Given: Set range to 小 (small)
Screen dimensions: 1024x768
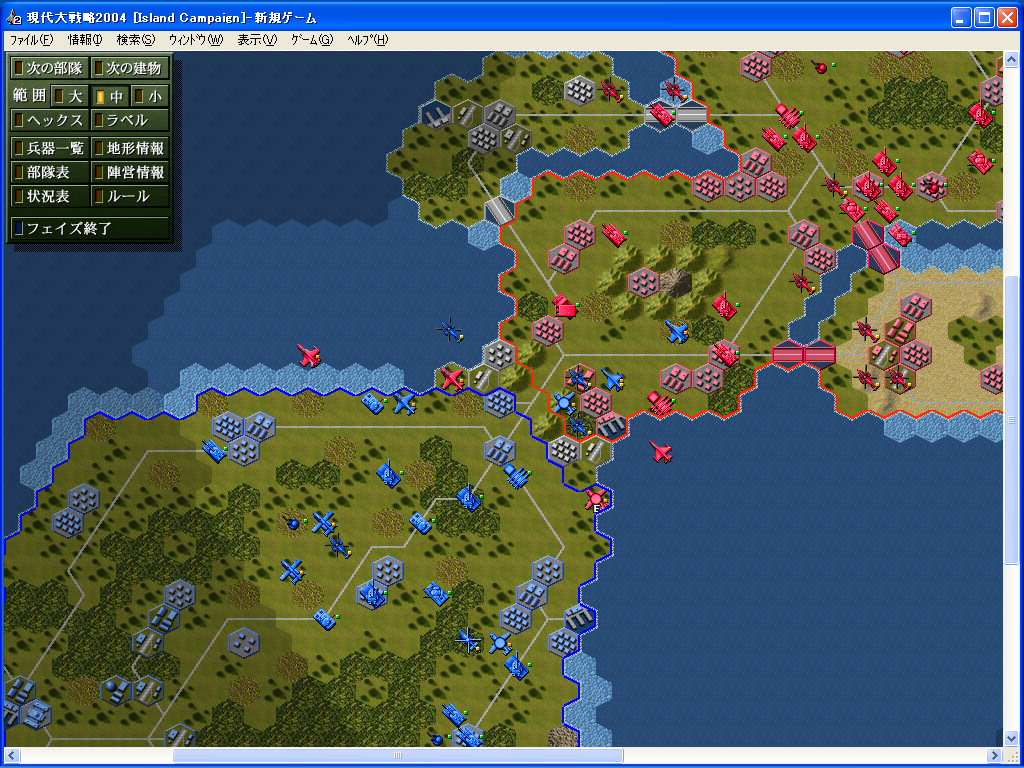Looking at the screenshot, I should 150,96.
